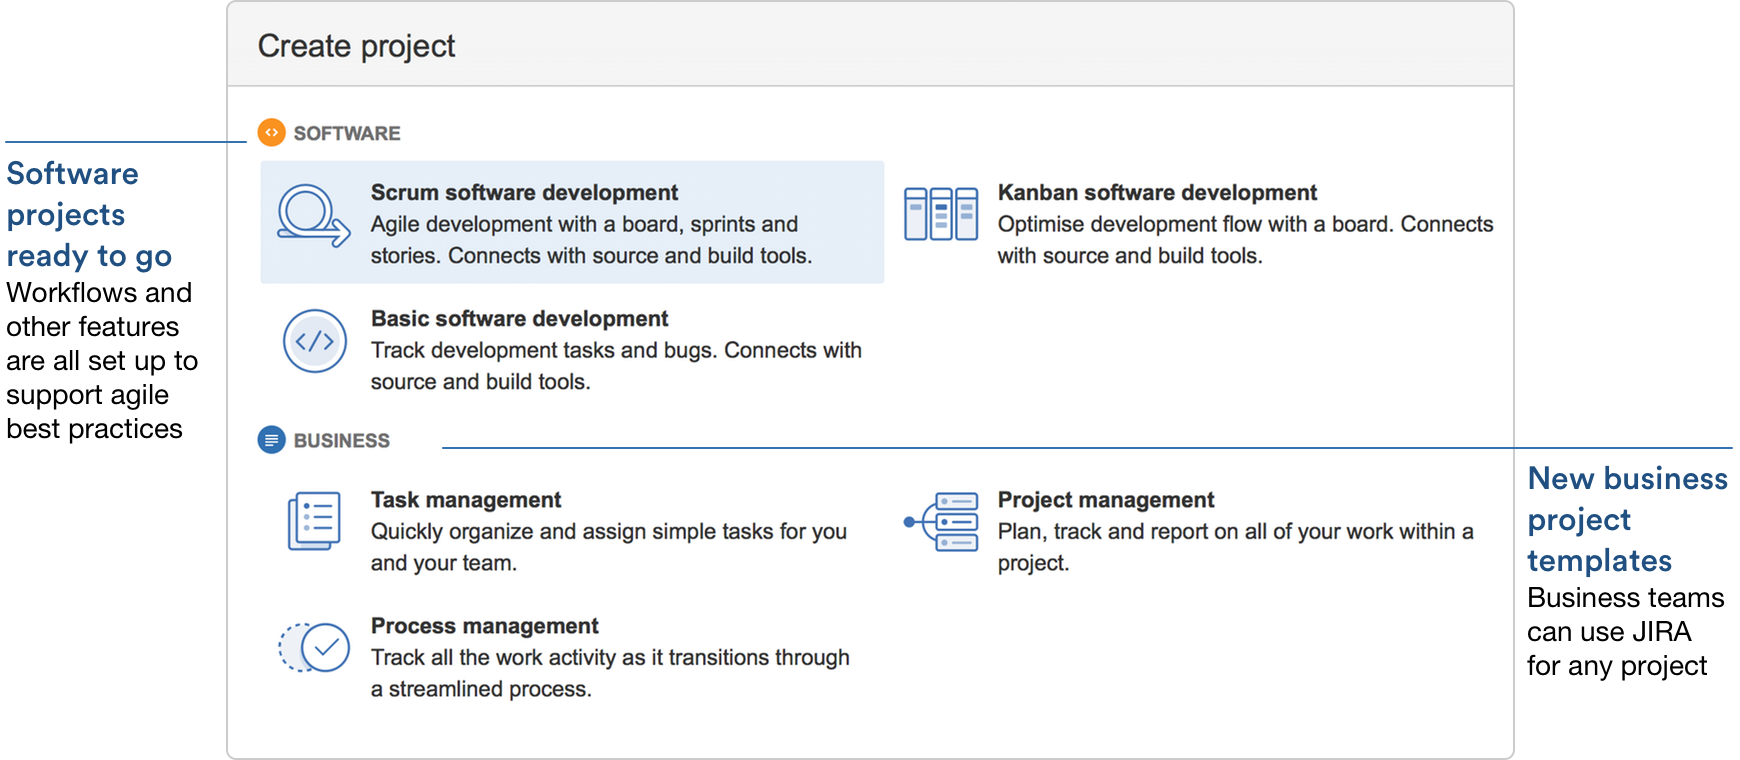This screenshot has width=1740, height=760.
Task: Click the Kanban description about optimising flow
Action: click(x=1244, y=240)
